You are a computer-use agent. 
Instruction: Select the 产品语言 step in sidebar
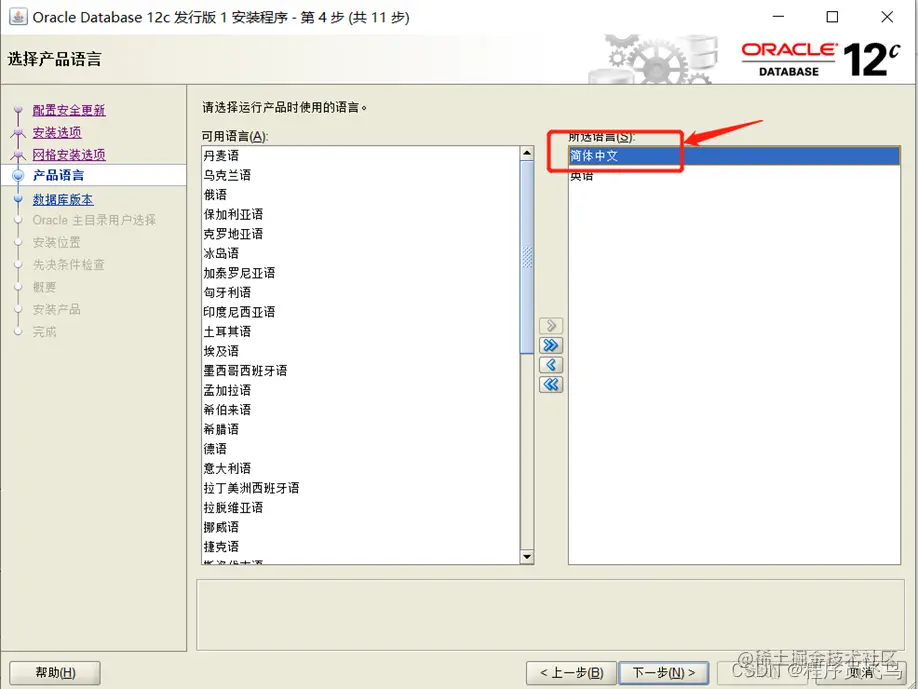coord(58,175)
